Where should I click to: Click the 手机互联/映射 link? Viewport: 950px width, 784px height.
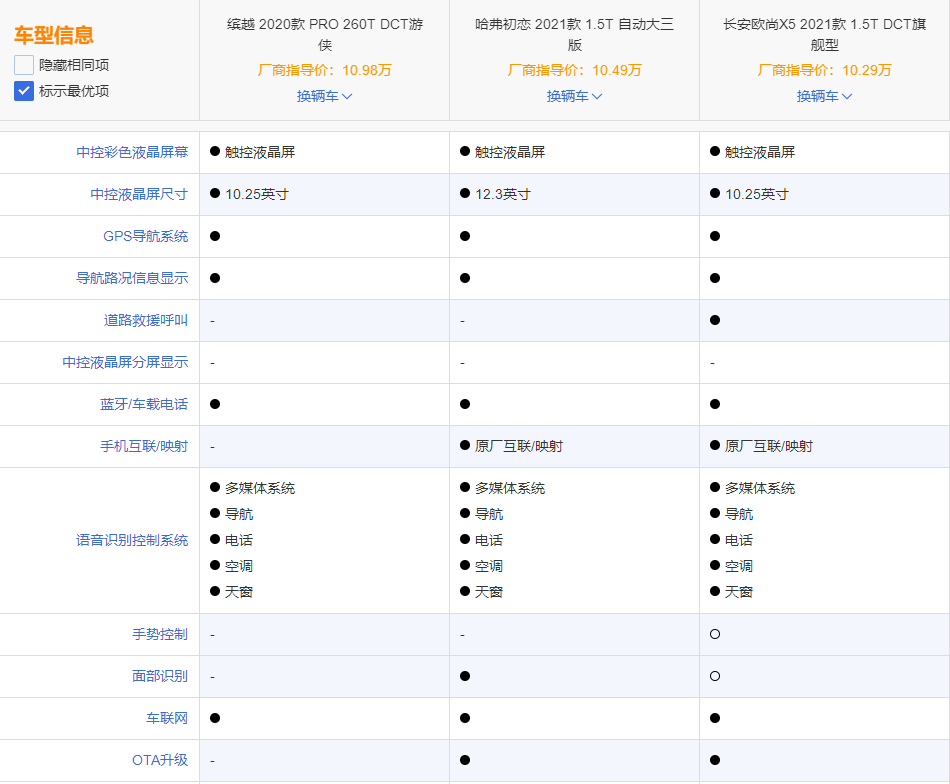144,447
